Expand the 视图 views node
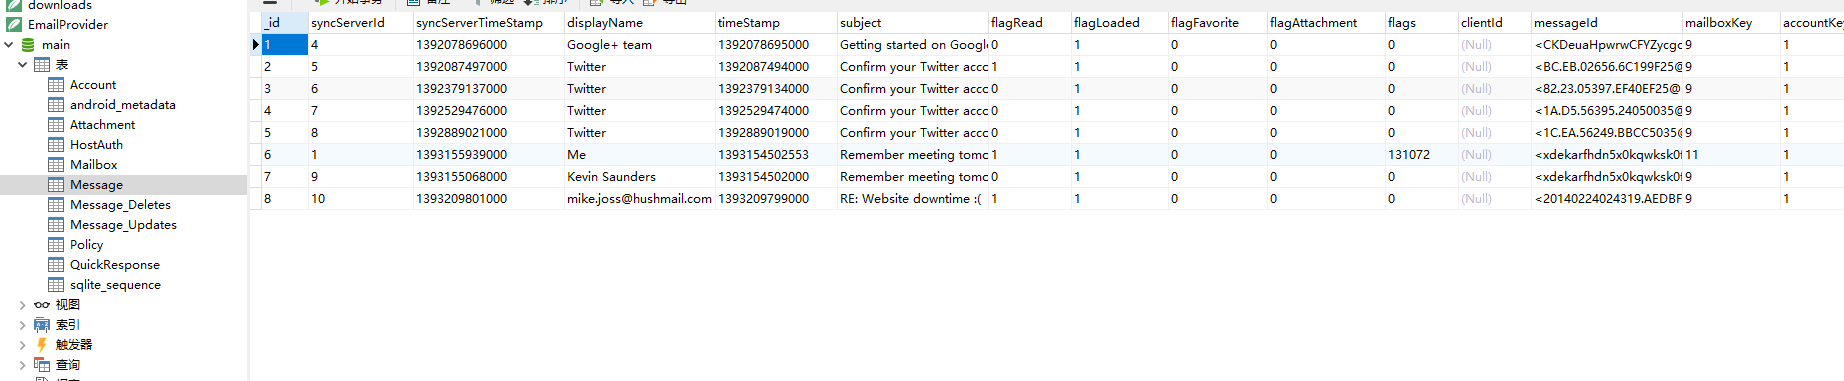The height and width of the screenshot is (381, 1844). tap(23, 305)
